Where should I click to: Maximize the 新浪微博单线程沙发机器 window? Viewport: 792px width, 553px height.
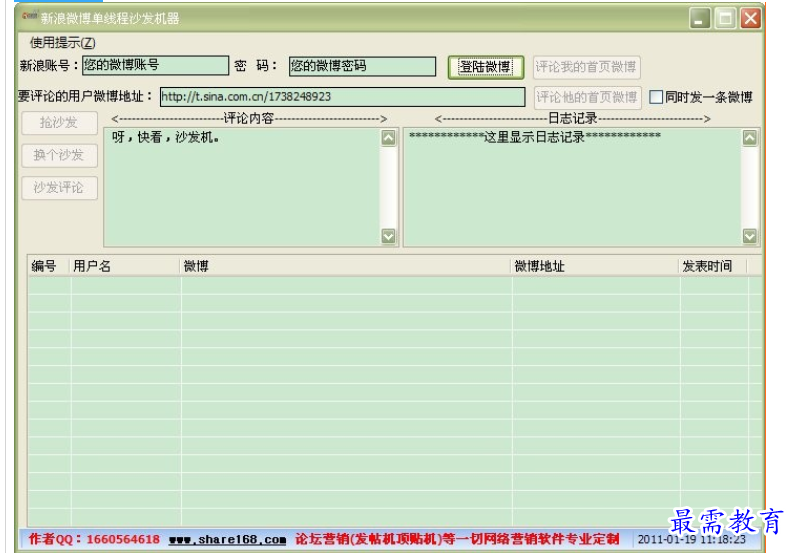(x=725, y=19)
